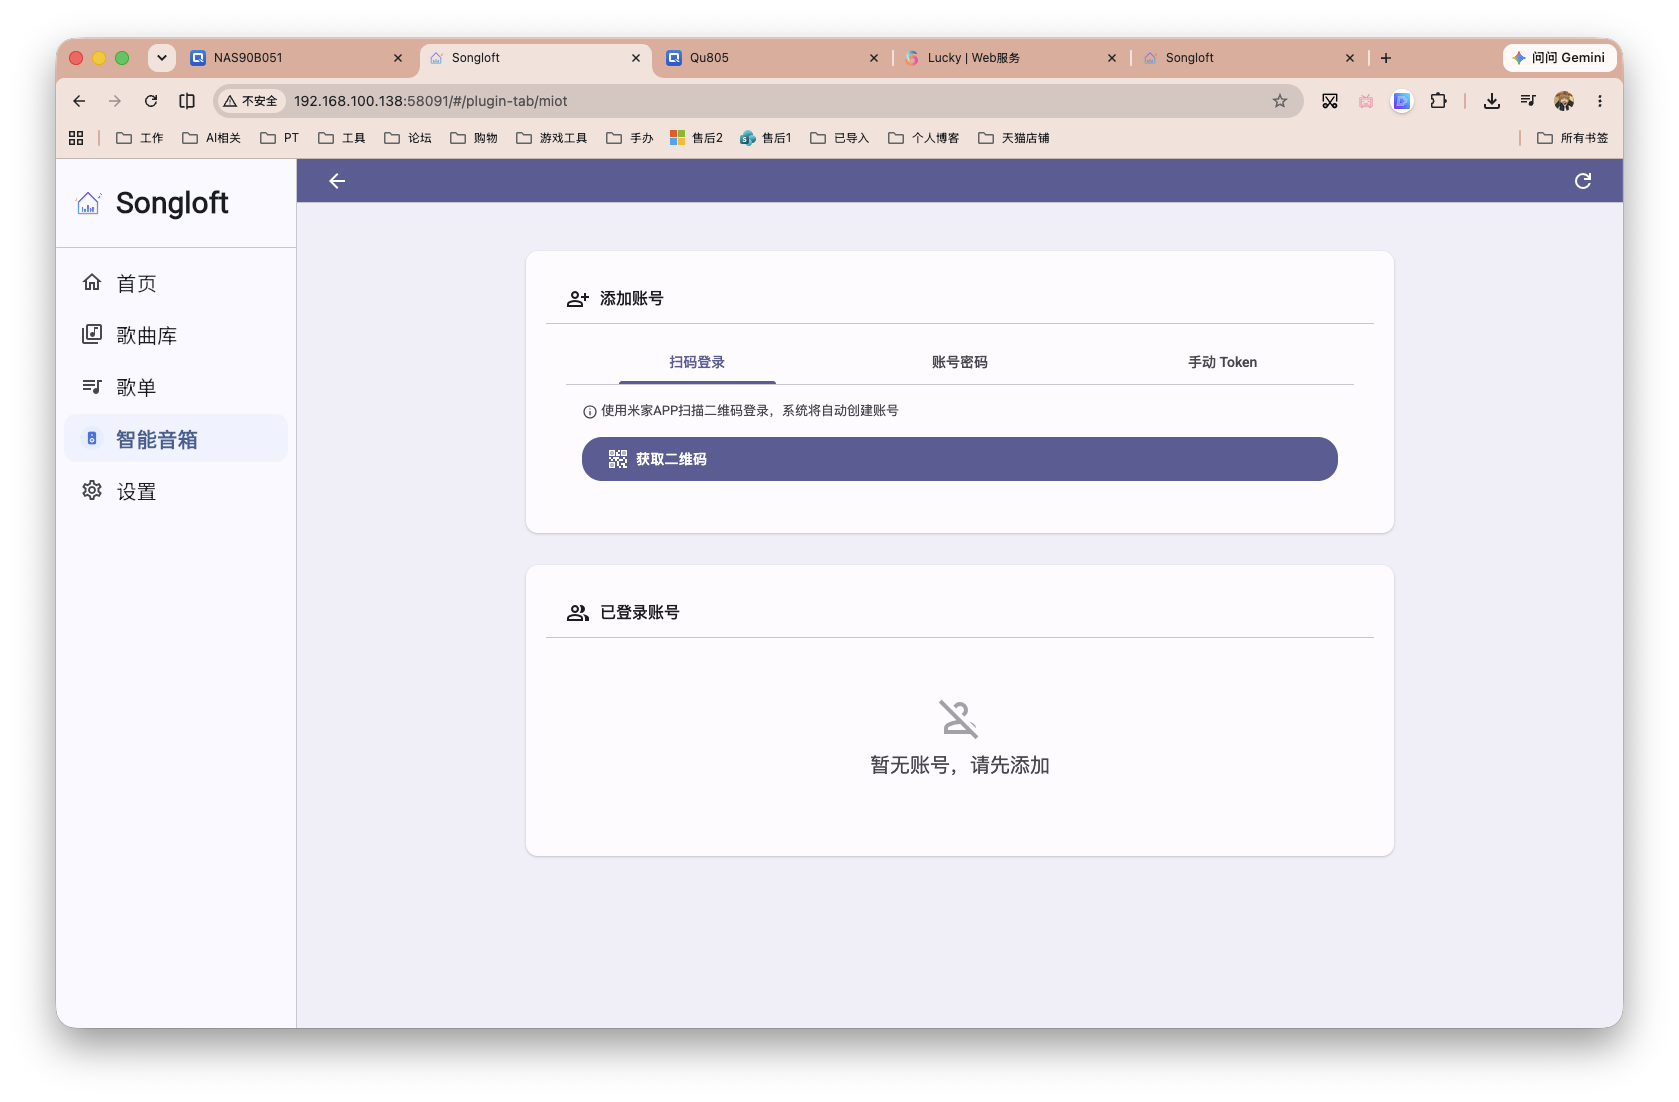
Task: Click the browser forward button
Action: pos(115,101)
